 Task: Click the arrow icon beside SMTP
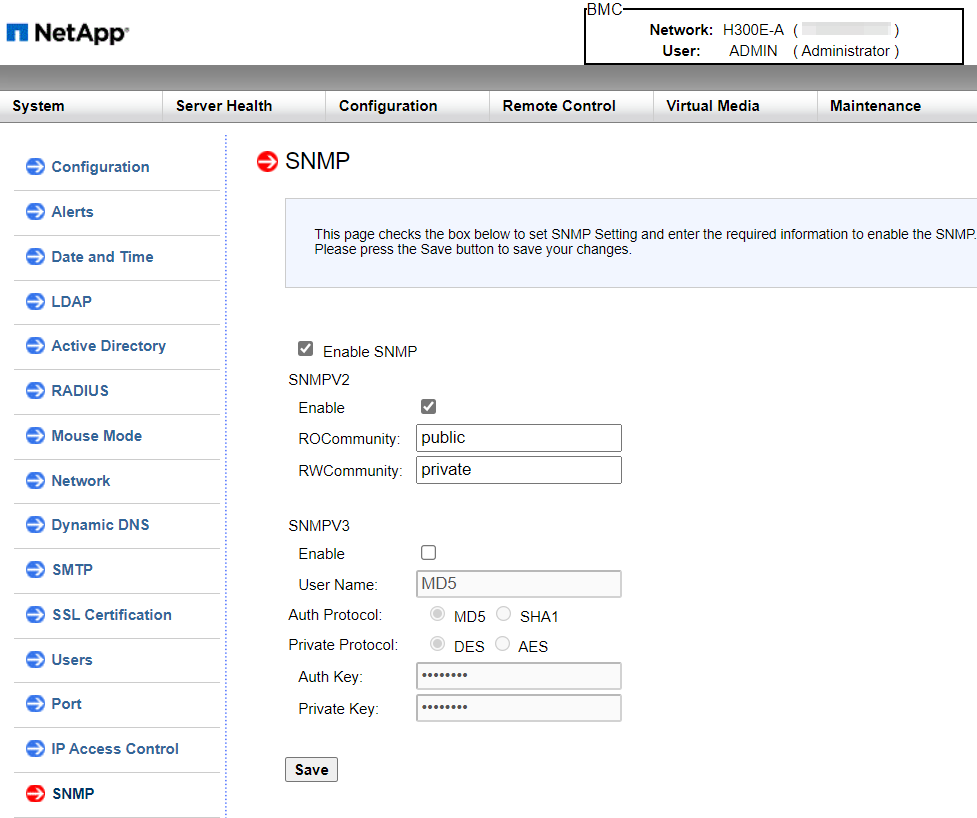pyautogui.click(x=36, y=569)
